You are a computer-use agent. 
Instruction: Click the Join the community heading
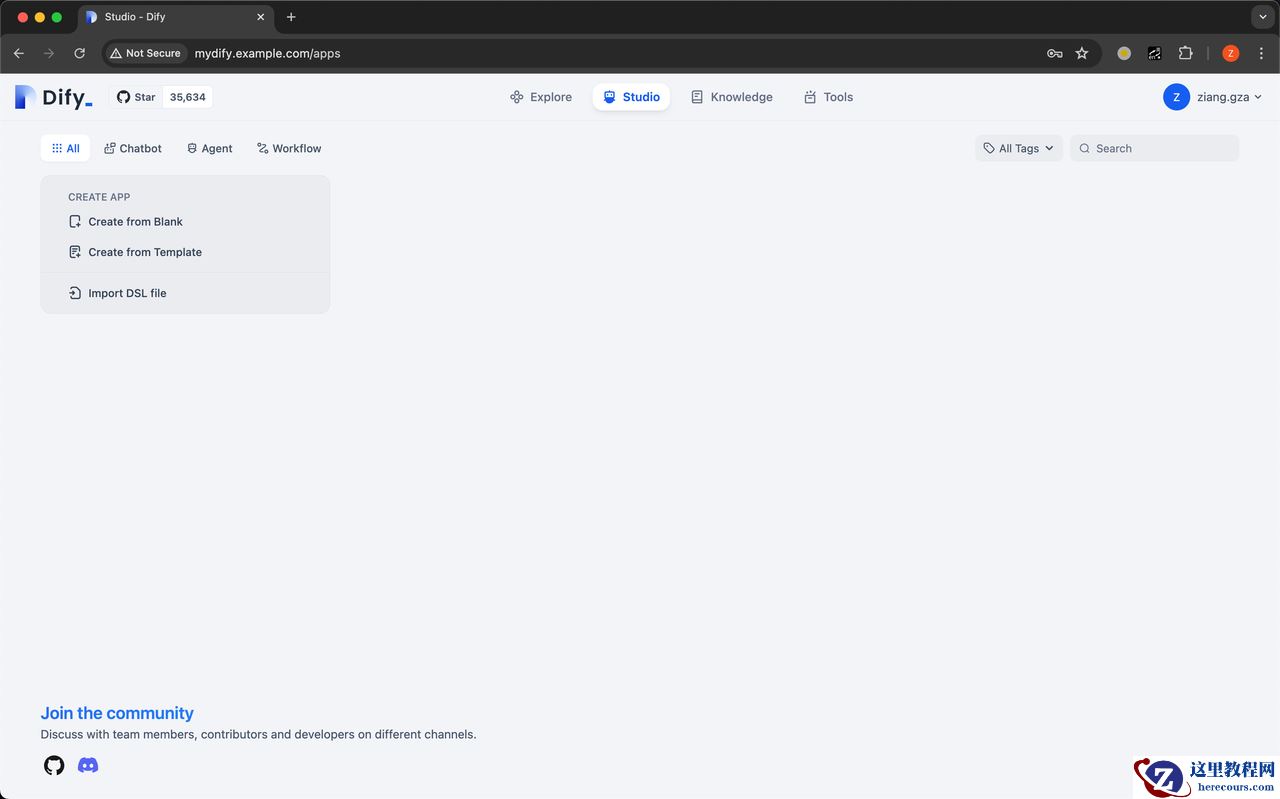tap(117, 713)
